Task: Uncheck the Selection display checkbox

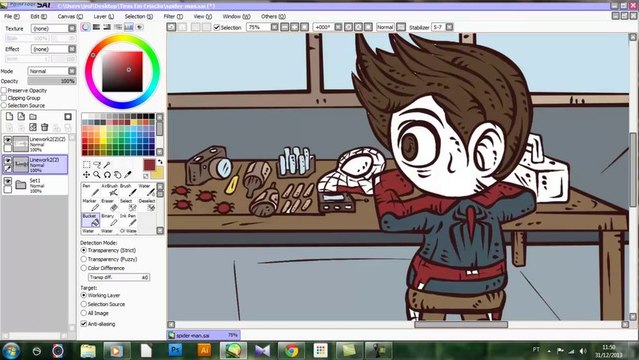Action: [x=217, y=27]
